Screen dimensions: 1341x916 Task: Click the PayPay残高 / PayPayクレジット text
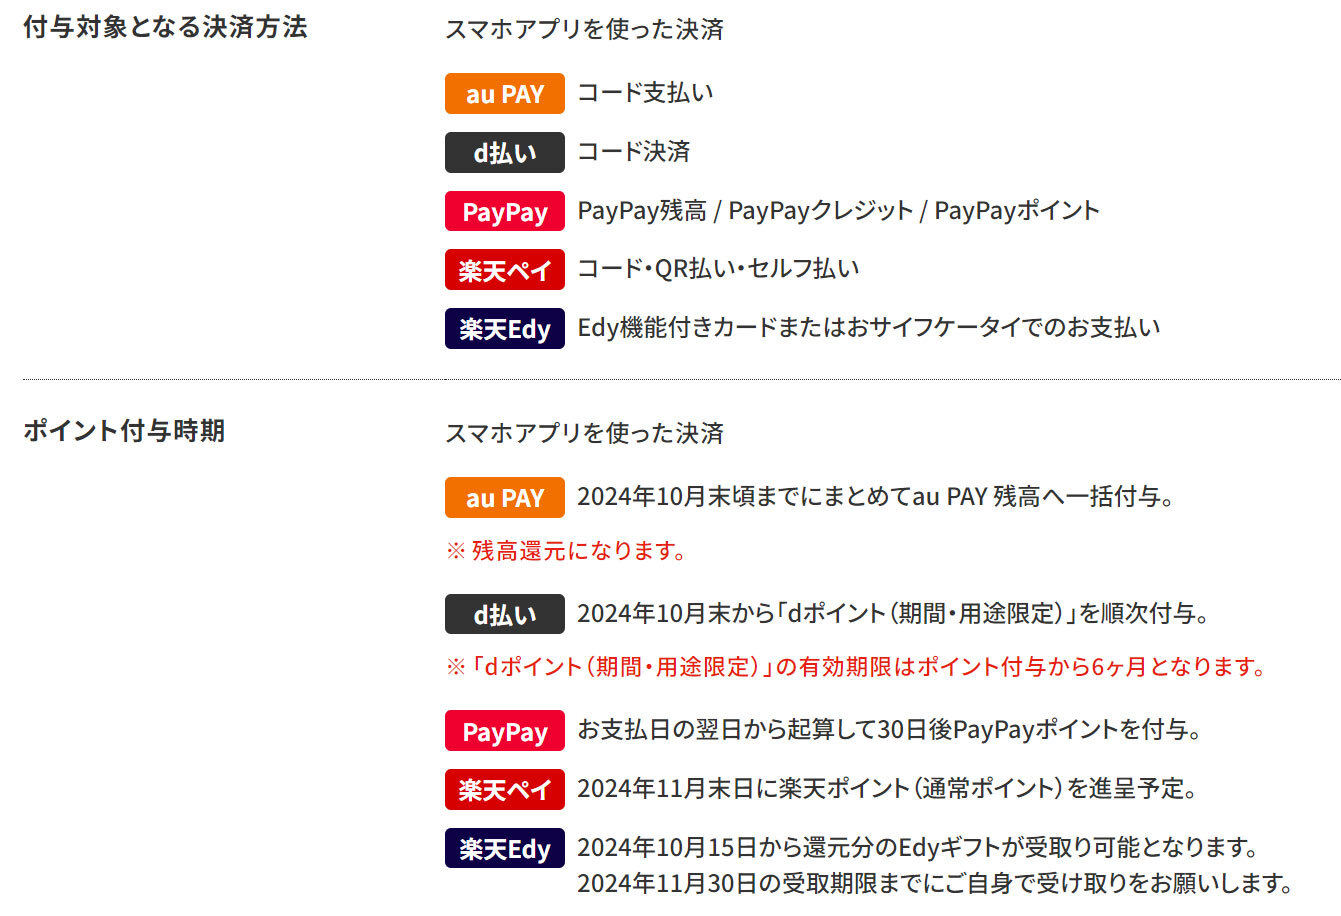(838, 211)
